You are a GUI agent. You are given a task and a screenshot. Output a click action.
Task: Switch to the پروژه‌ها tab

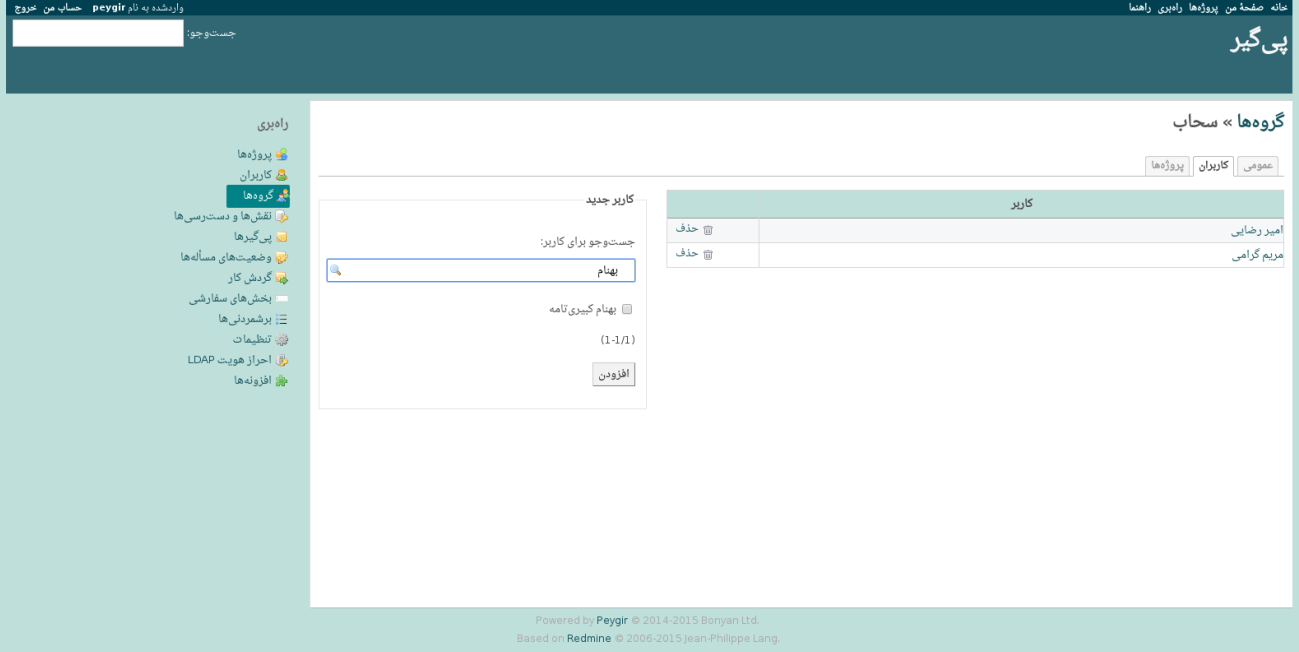1167,166
